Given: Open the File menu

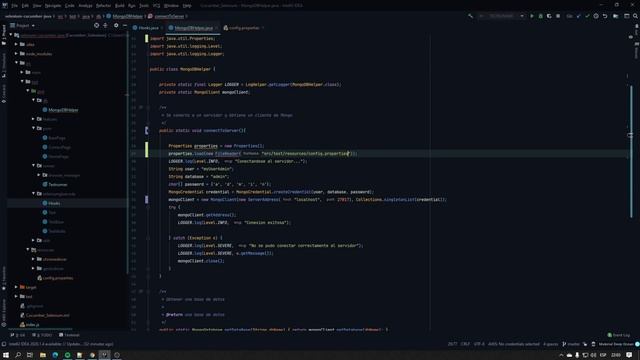Looking at the screenshot, I should (14, 6).
